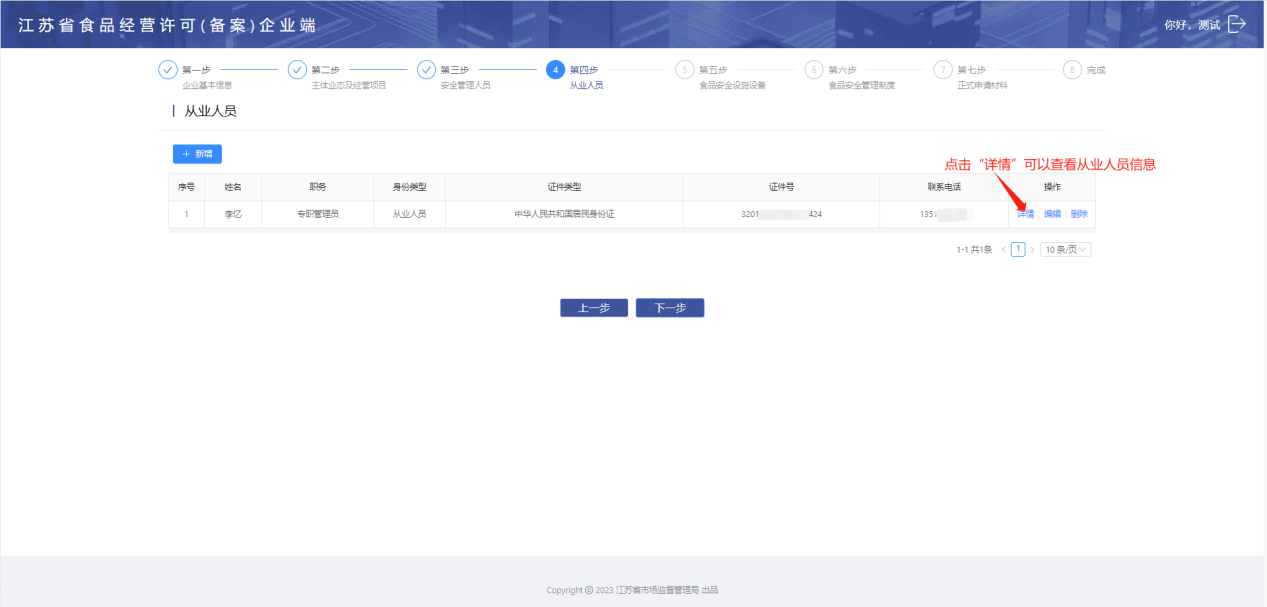Click step two's completed checkmark circle

pyautogui.click(x=297, y=70)
